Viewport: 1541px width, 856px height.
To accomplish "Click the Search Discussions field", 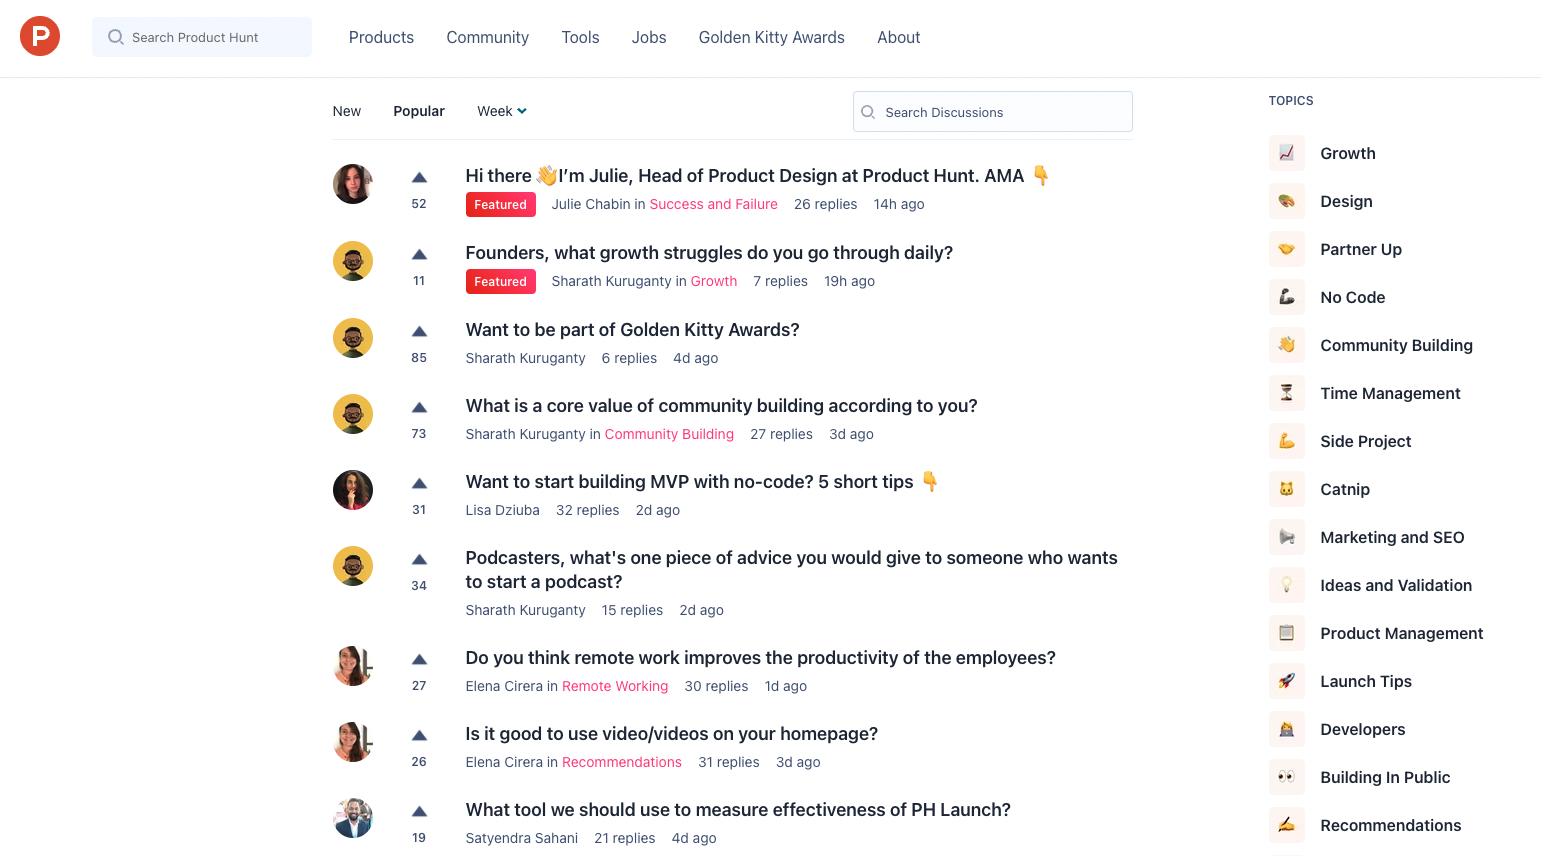I will 993,112.
